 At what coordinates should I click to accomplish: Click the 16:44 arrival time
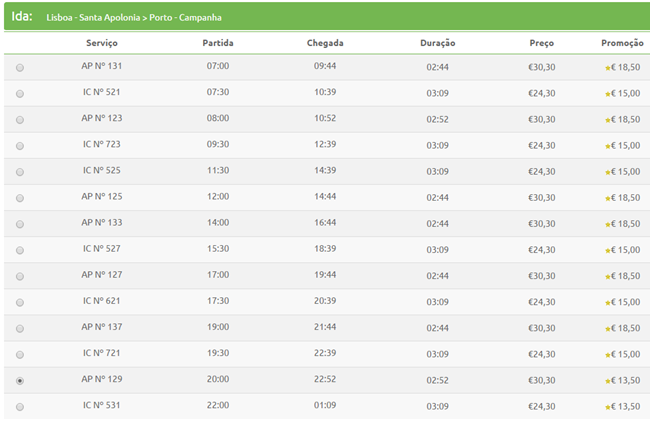tap(325, 223)
